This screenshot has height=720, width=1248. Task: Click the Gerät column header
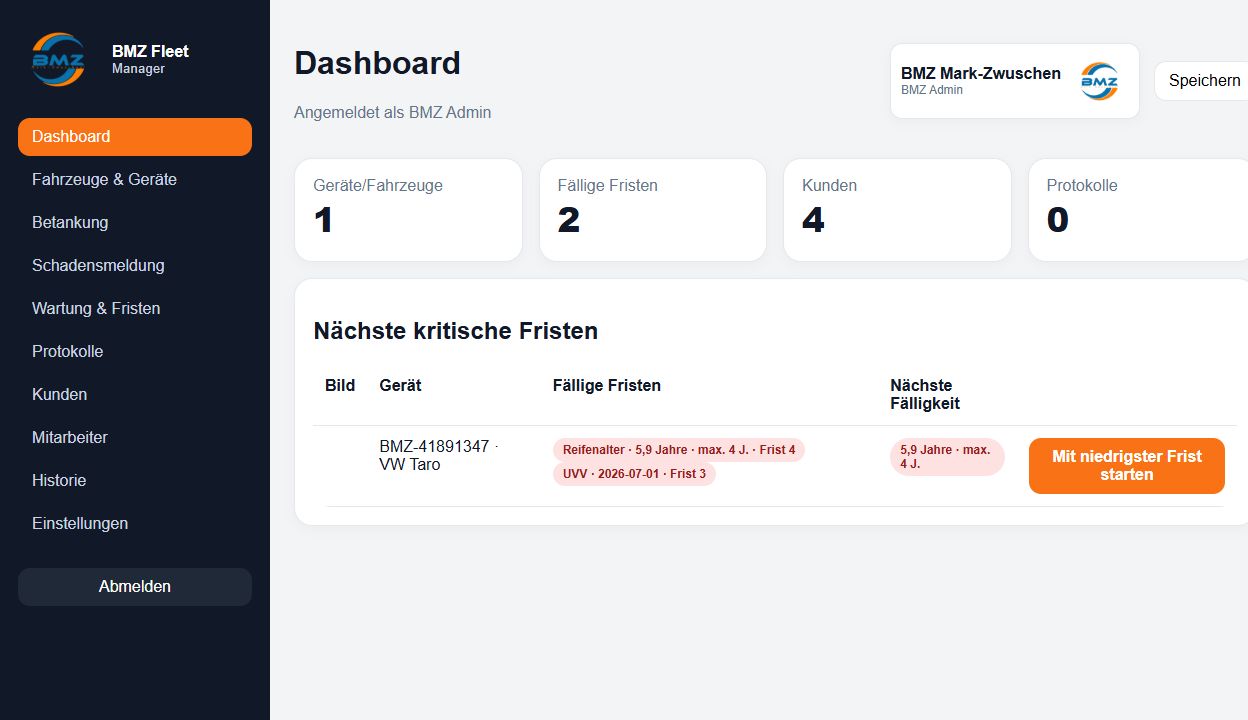[400, 386]
